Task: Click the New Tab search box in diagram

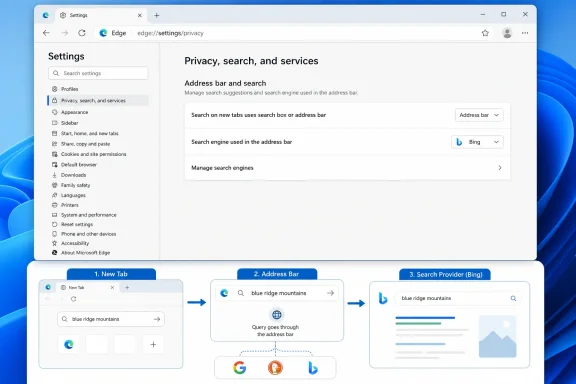Action: pos(111,319)
